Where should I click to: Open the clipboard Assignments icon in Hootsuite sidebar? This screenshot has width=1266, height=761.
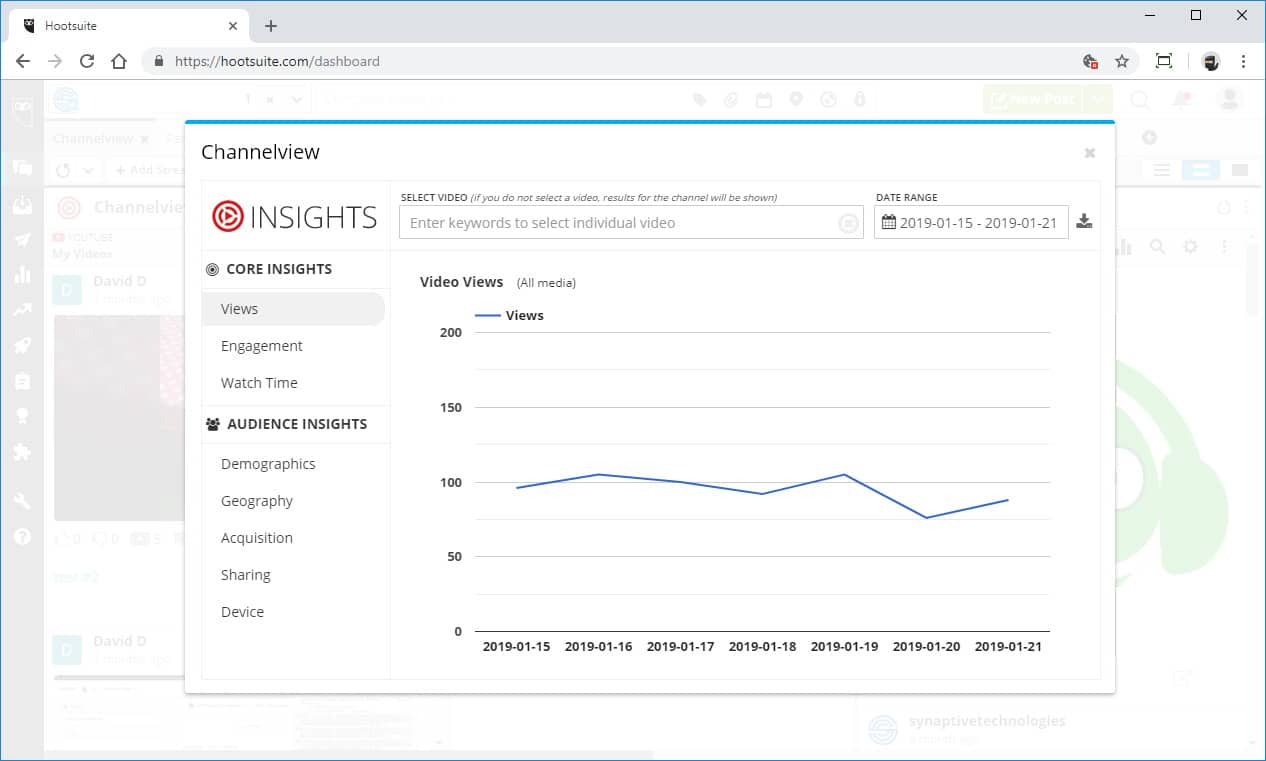coord(22,381)
